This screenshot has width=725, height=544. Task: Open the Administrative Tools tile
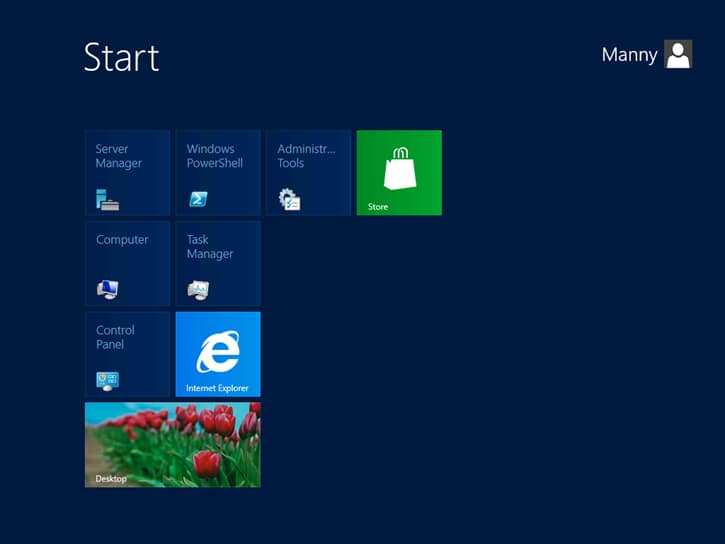[309, 173]
